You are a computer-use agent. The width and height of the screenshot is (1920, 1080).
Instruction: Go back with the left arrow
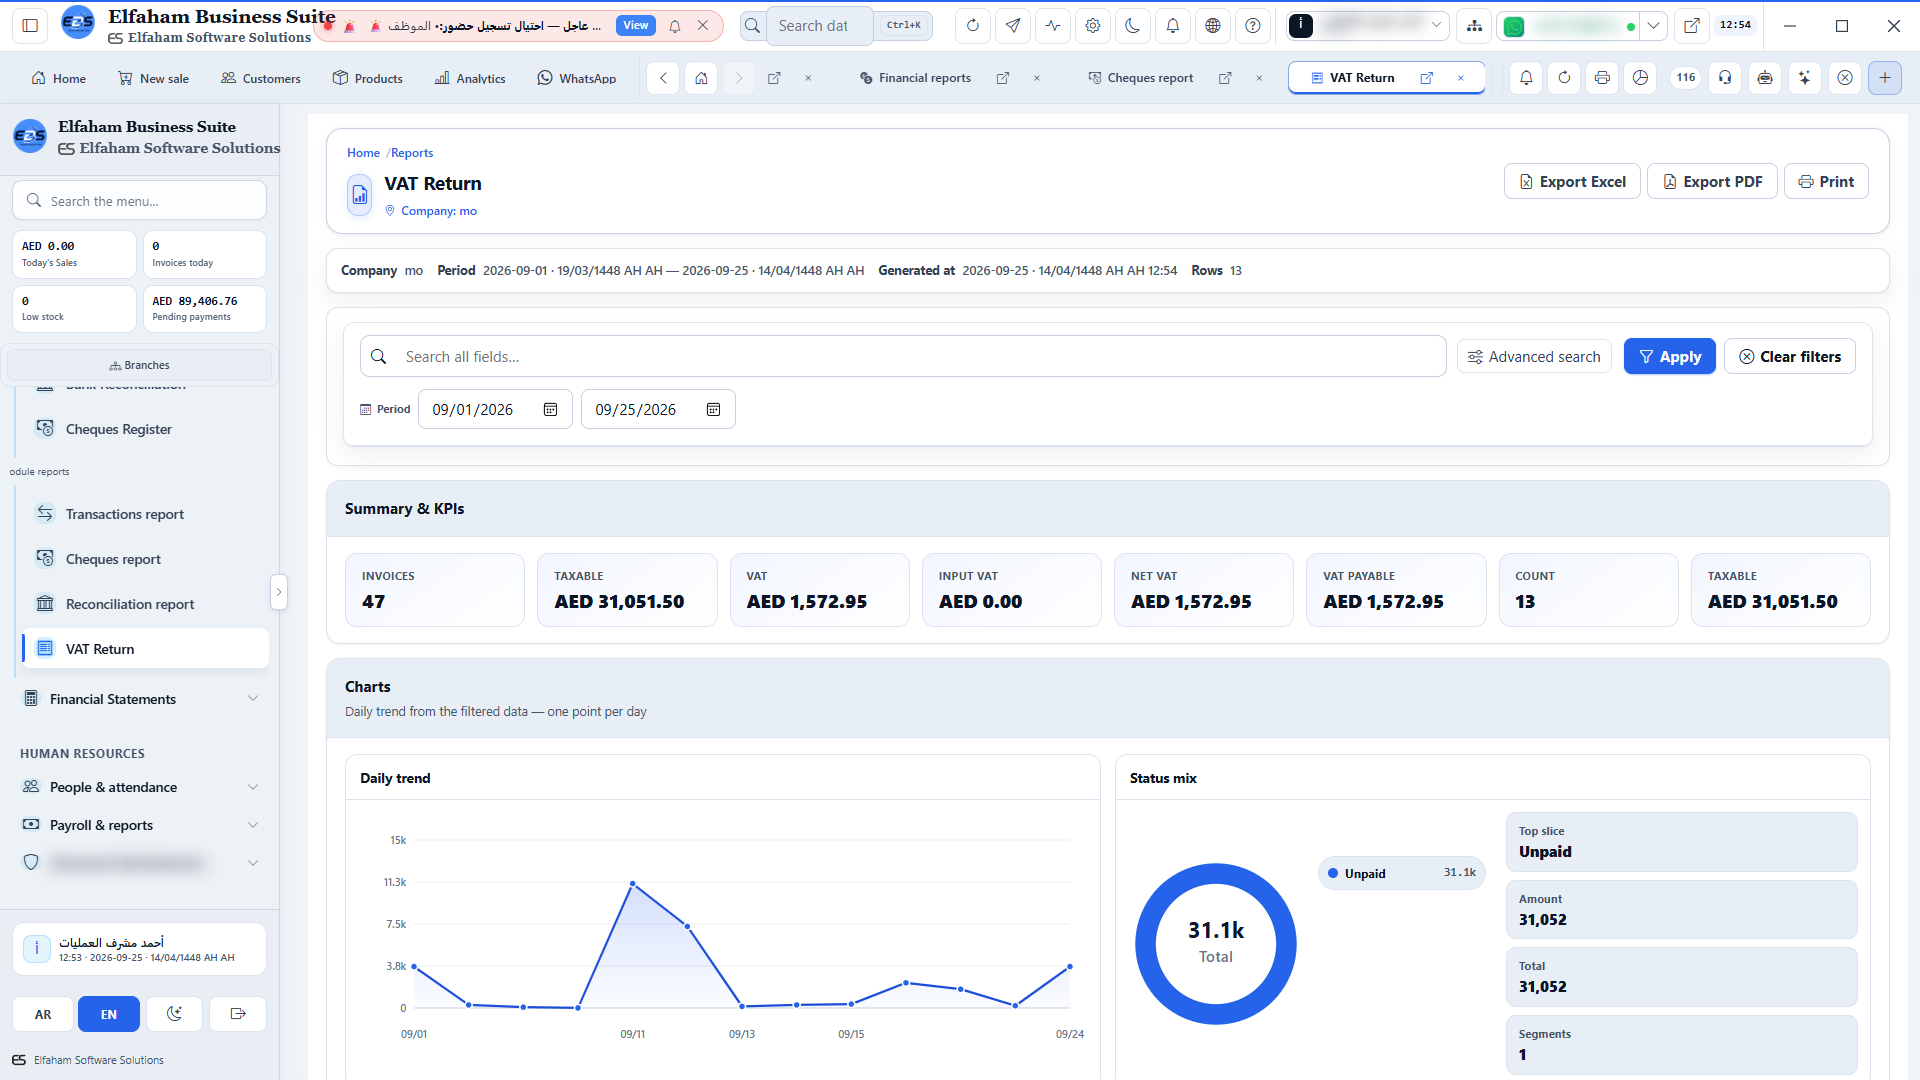tap(663, 78)
